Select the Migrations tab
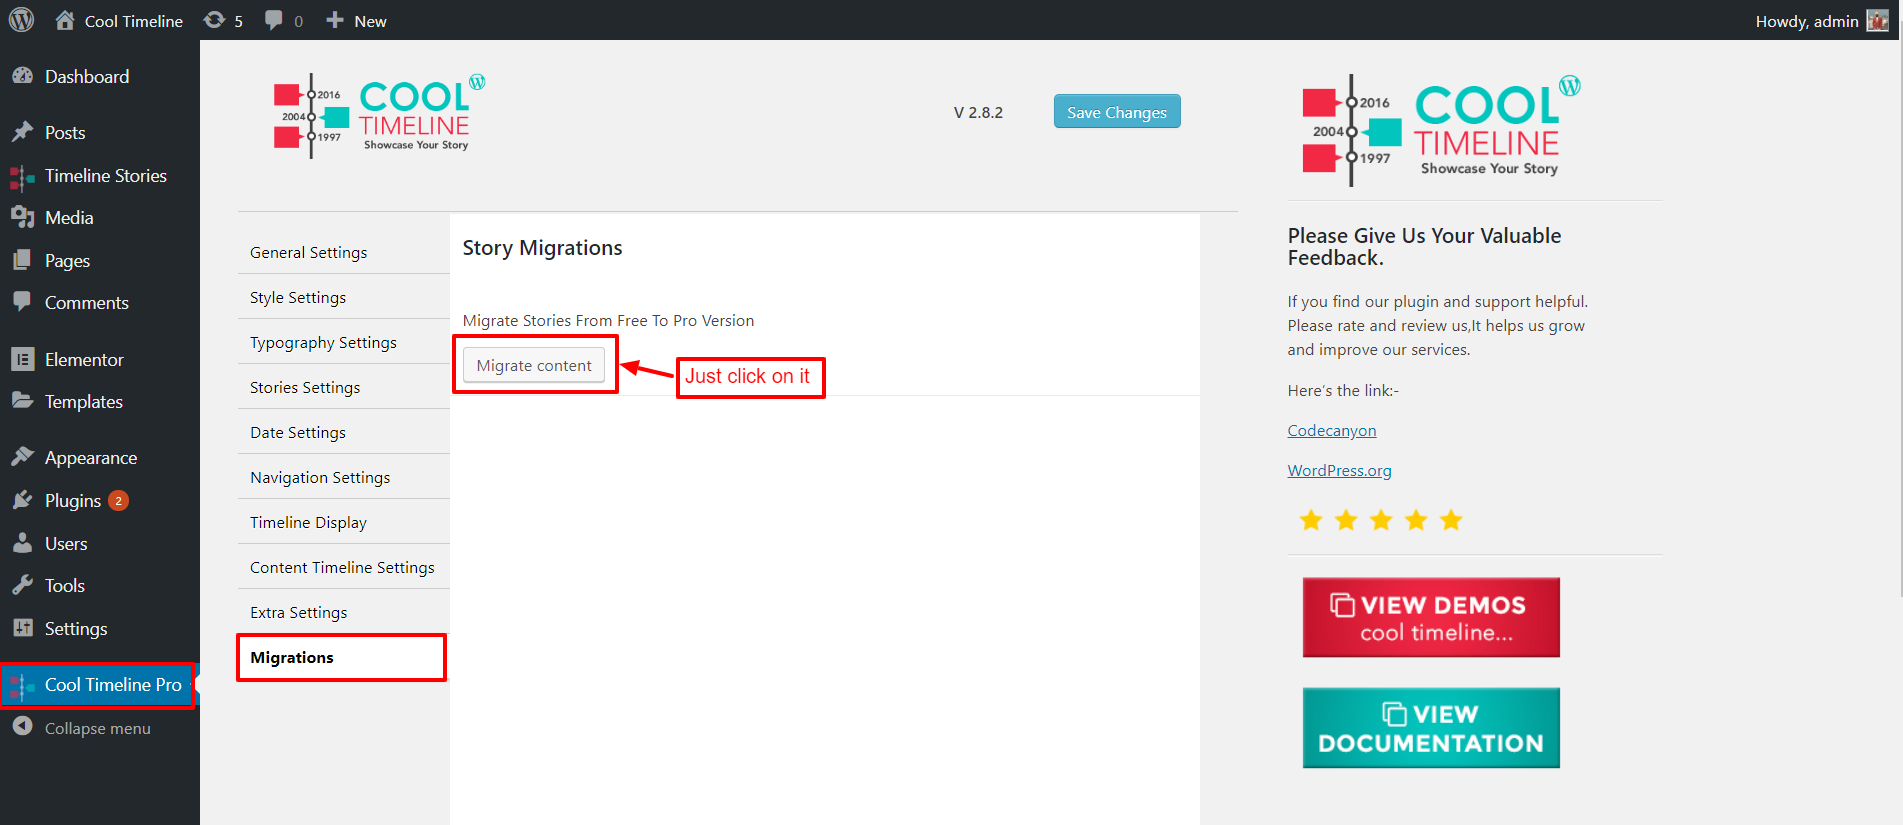Image resolution: width=1903 pixels, height=825 pixels. 342,657
